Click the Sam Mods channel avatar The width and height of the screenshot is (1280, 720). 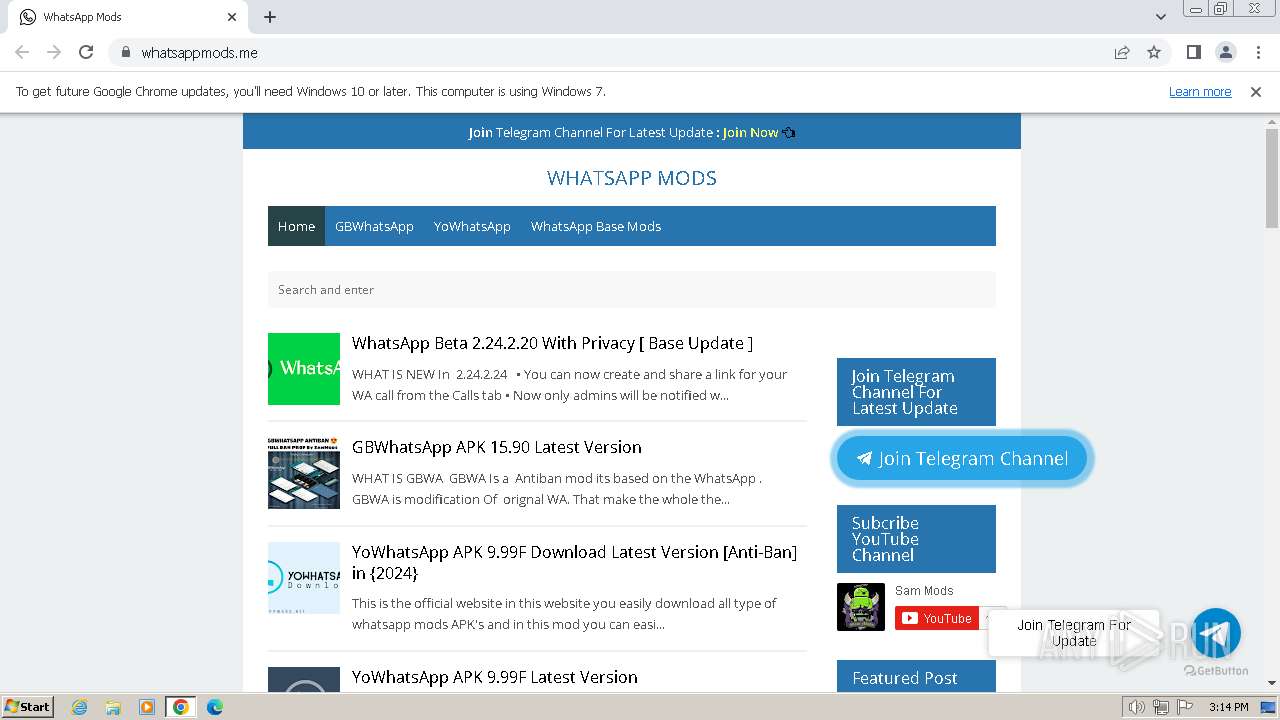pyautogui.click(x=861, y=607)
